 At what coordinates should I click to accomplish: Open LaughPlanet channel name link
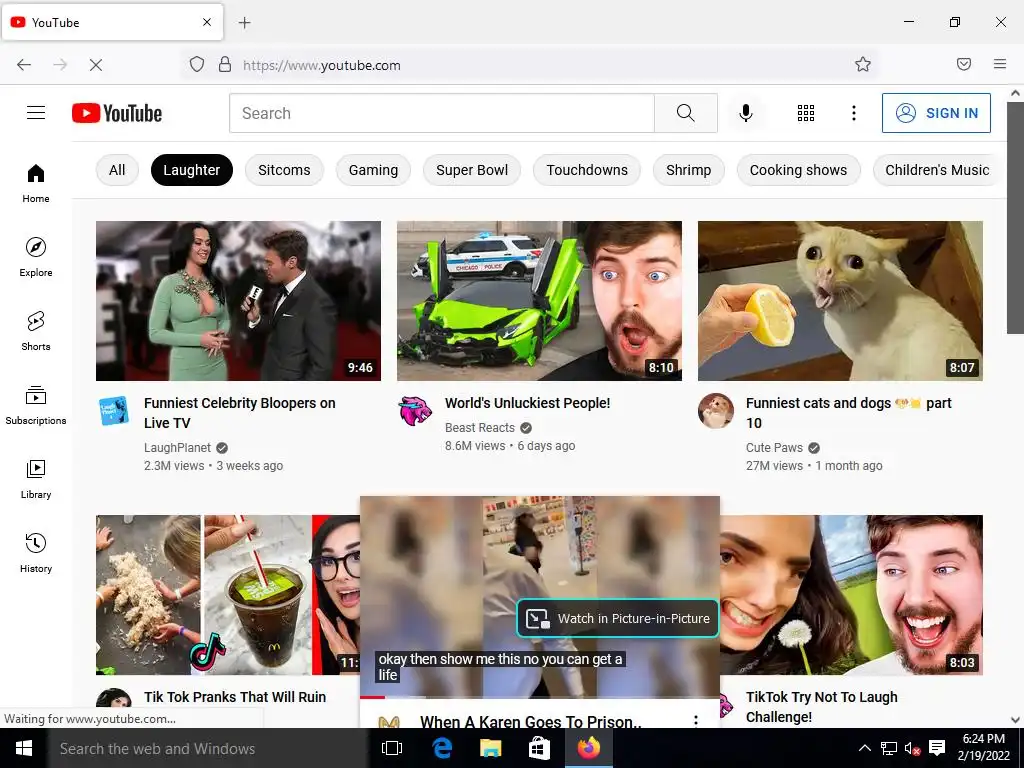(x=177, y=447)
